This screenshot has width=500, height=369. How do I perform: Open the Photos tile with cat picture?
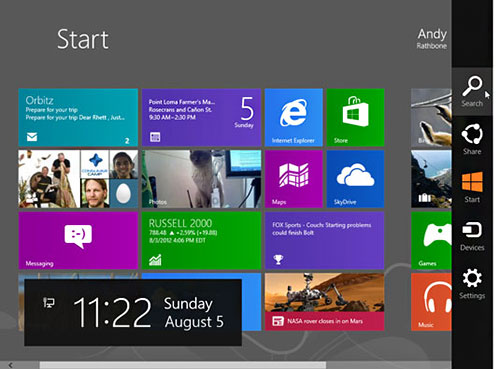point(201,179)
